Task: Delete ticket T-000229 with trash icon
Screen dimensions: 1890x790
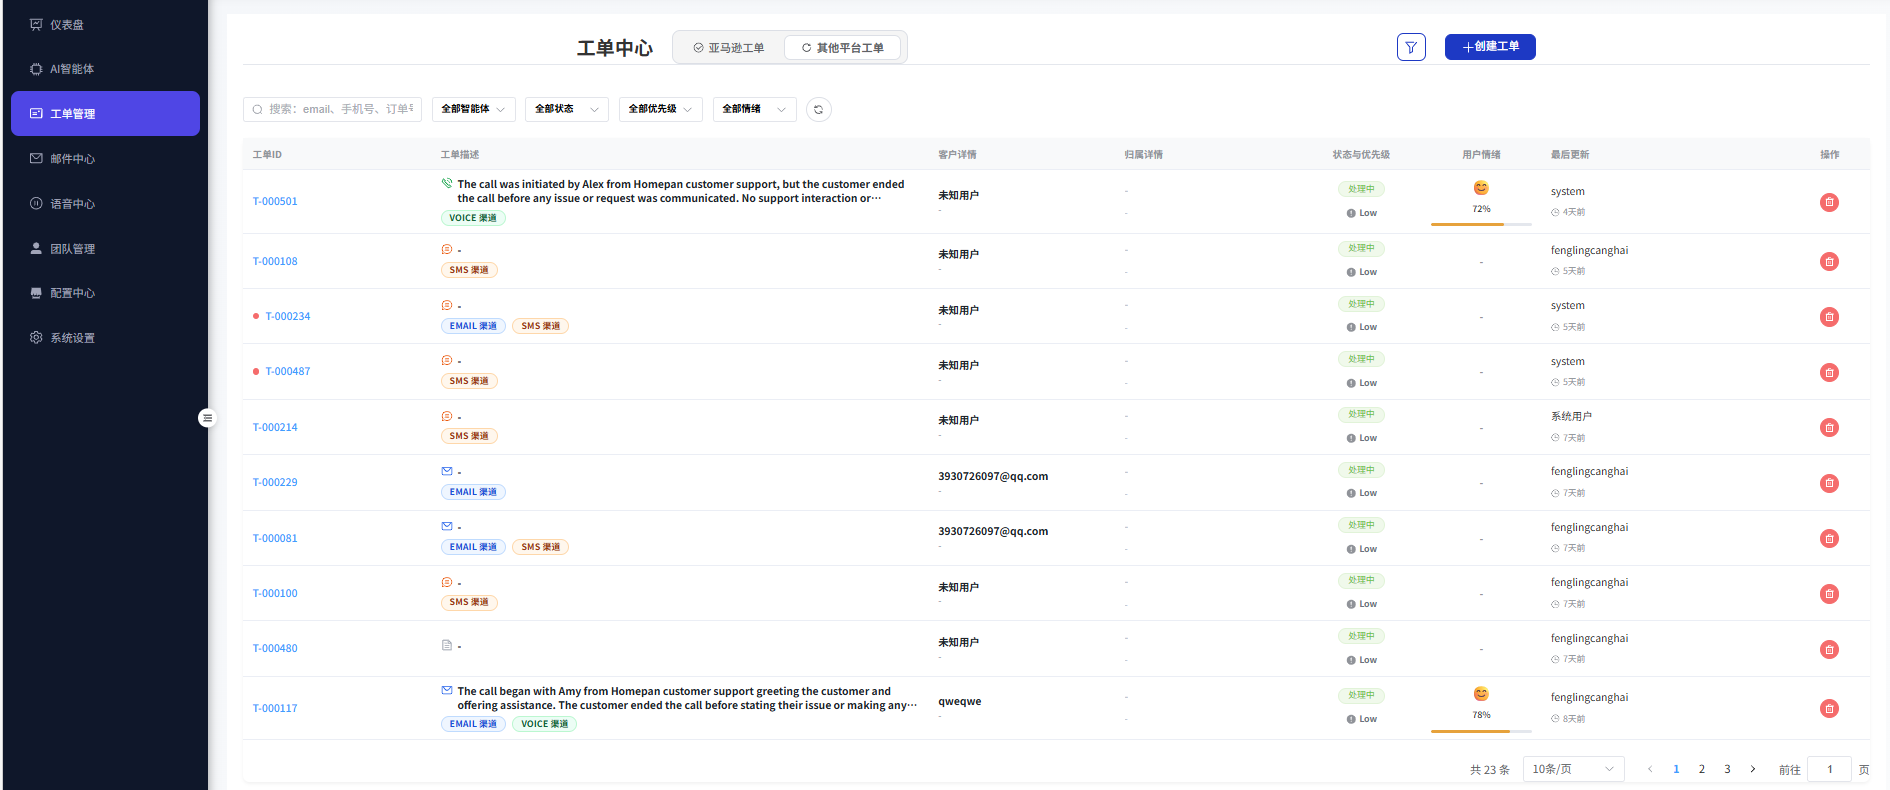Action: pyautogui.click(x=1829, y=483)
